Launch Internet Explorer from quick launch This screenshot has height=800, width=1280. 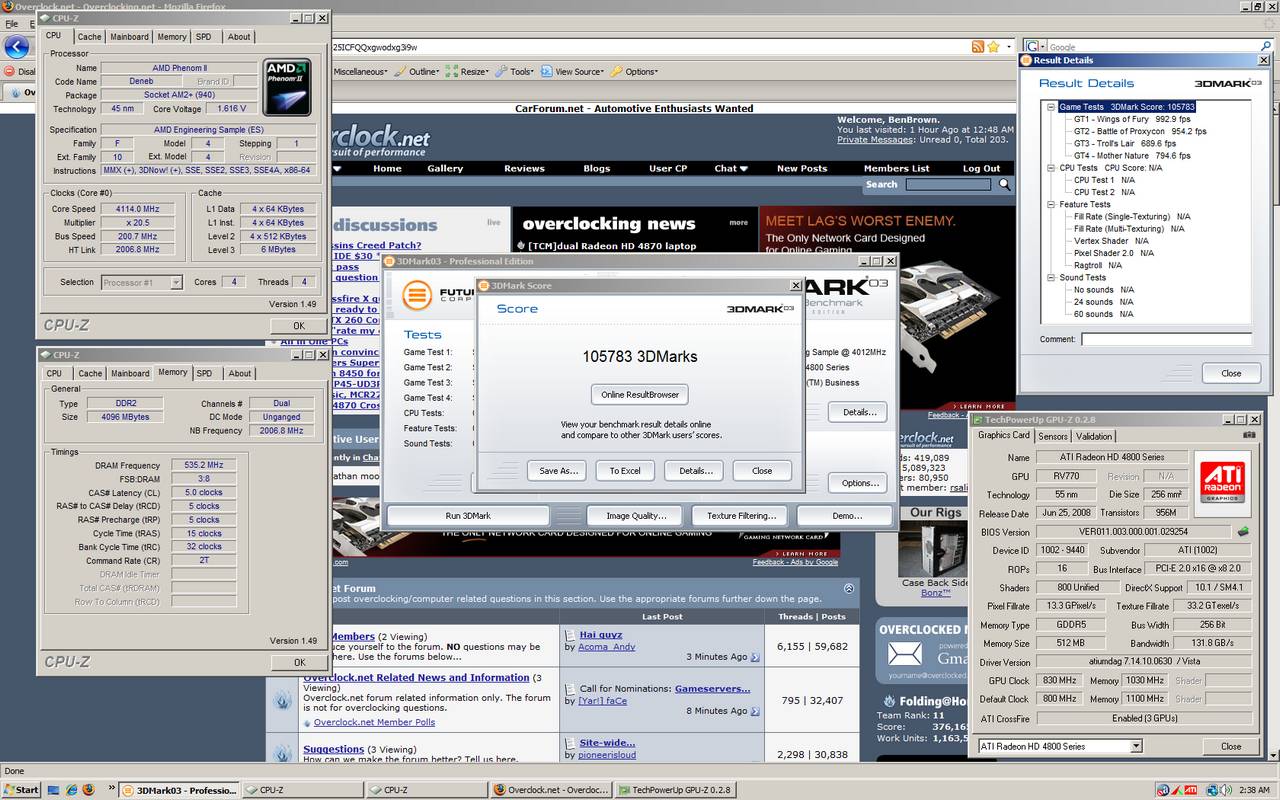[70, 790]
